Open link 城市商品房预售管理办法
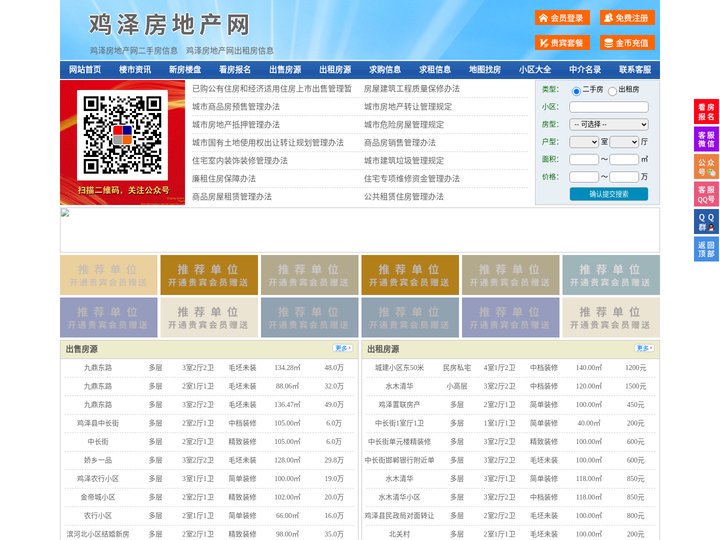The image size is (720, 540). [x=236, y=107]
